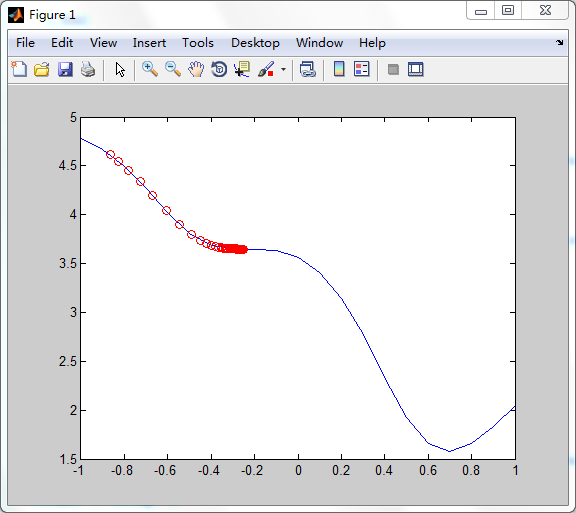This screenshot has width=576, height=513.
Task: Toggle the Data Cursor tool
Action: (x=242, y=69)
